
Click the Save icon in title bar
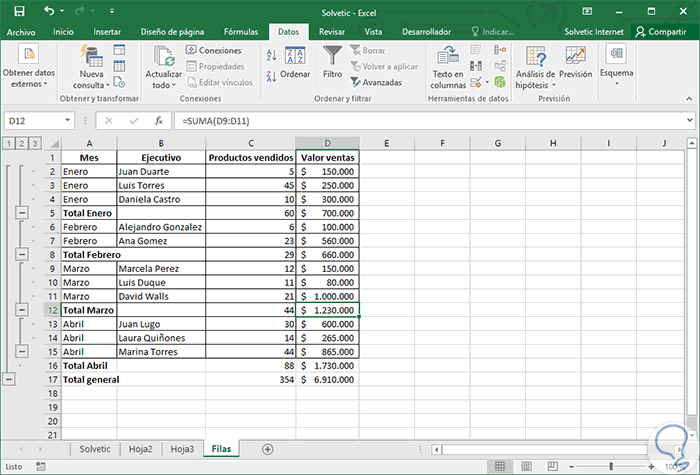click(21, 11)
